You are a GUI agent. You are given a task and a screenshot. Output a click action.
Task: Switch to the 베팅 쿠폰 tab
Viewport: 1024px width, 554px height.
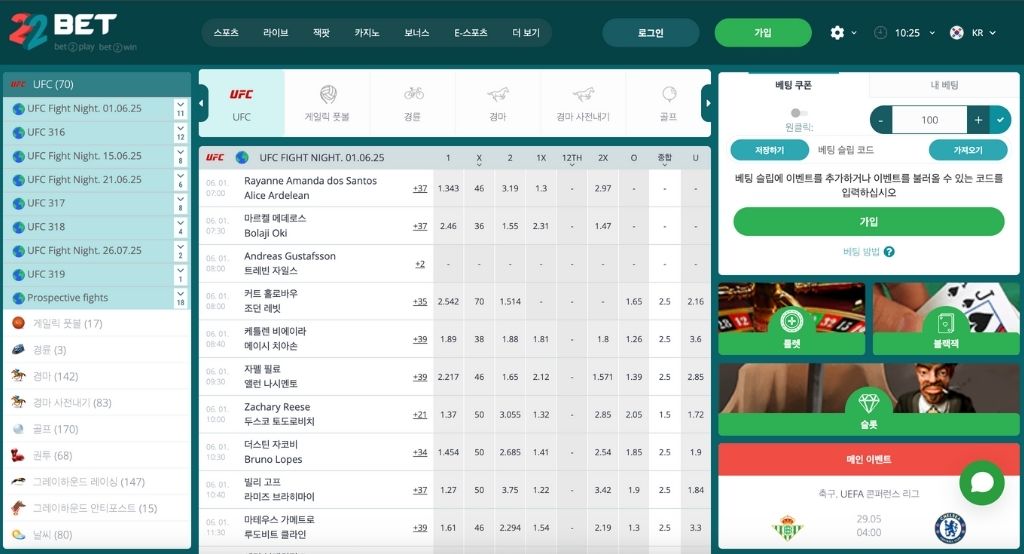click(x=793, y=85)
